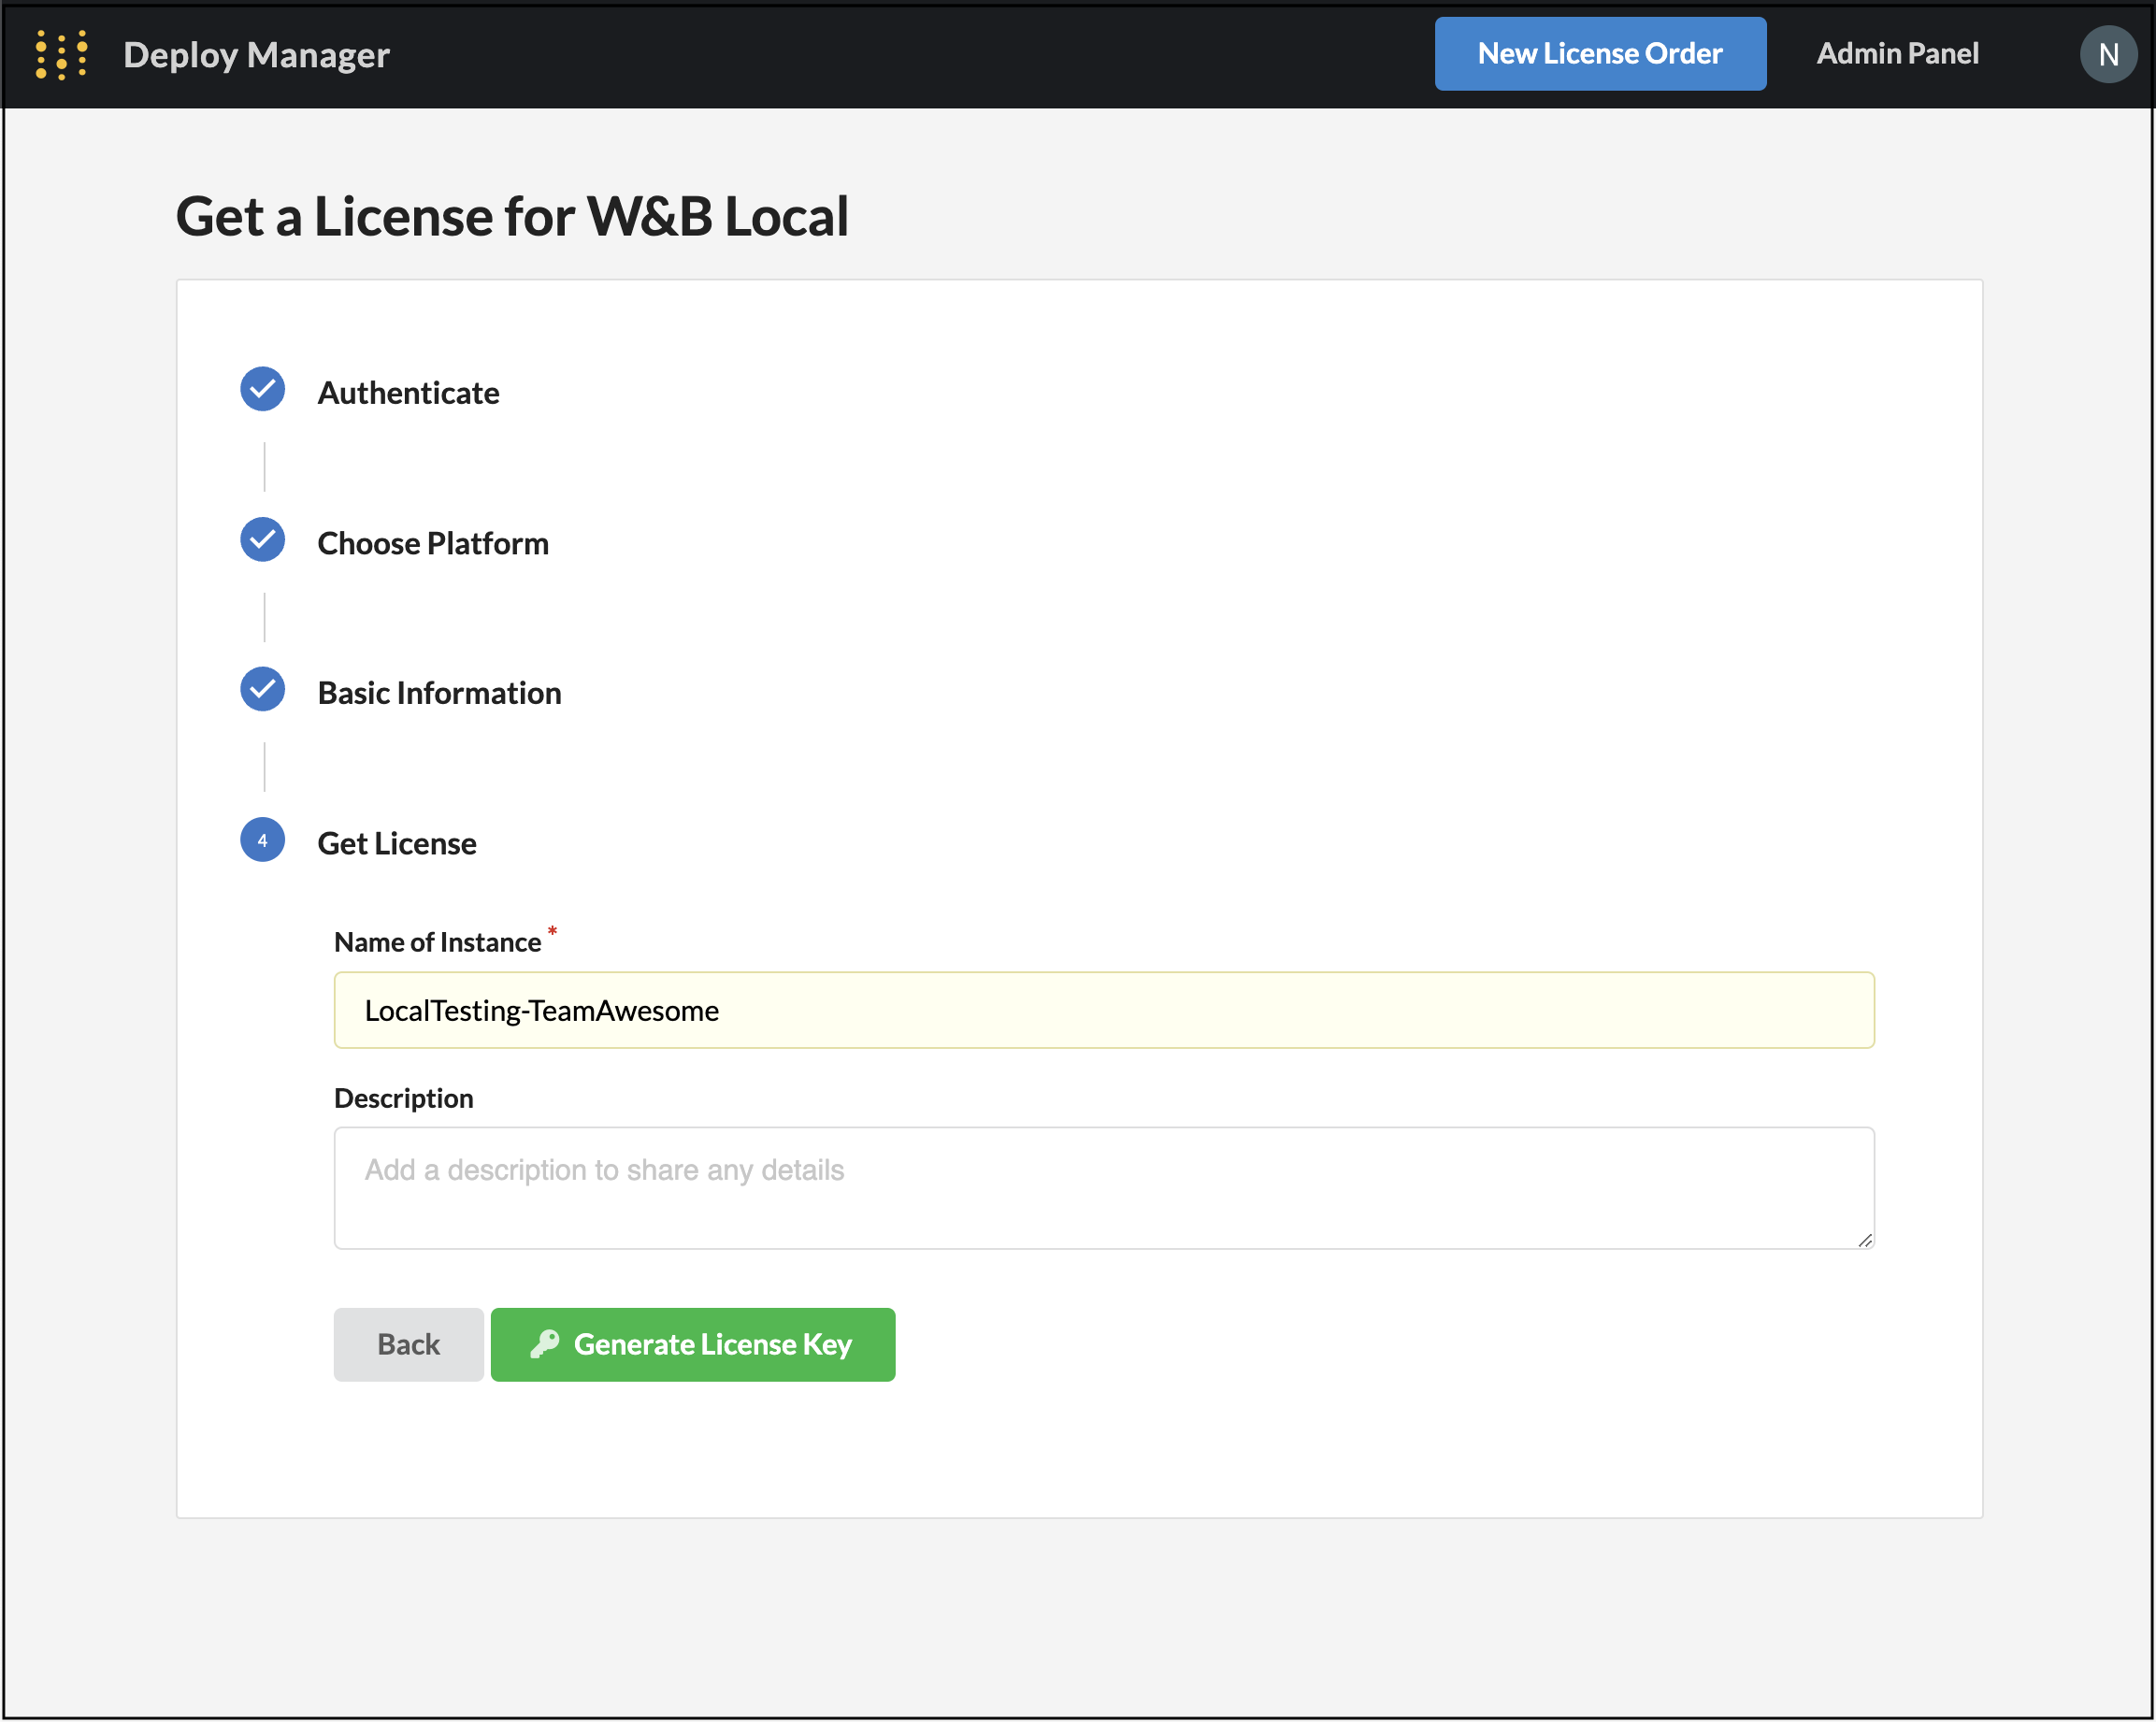This screenshot has height=1722, width=2156.
Task: Click the key icon in Generate button
Action: [545, 1344]
